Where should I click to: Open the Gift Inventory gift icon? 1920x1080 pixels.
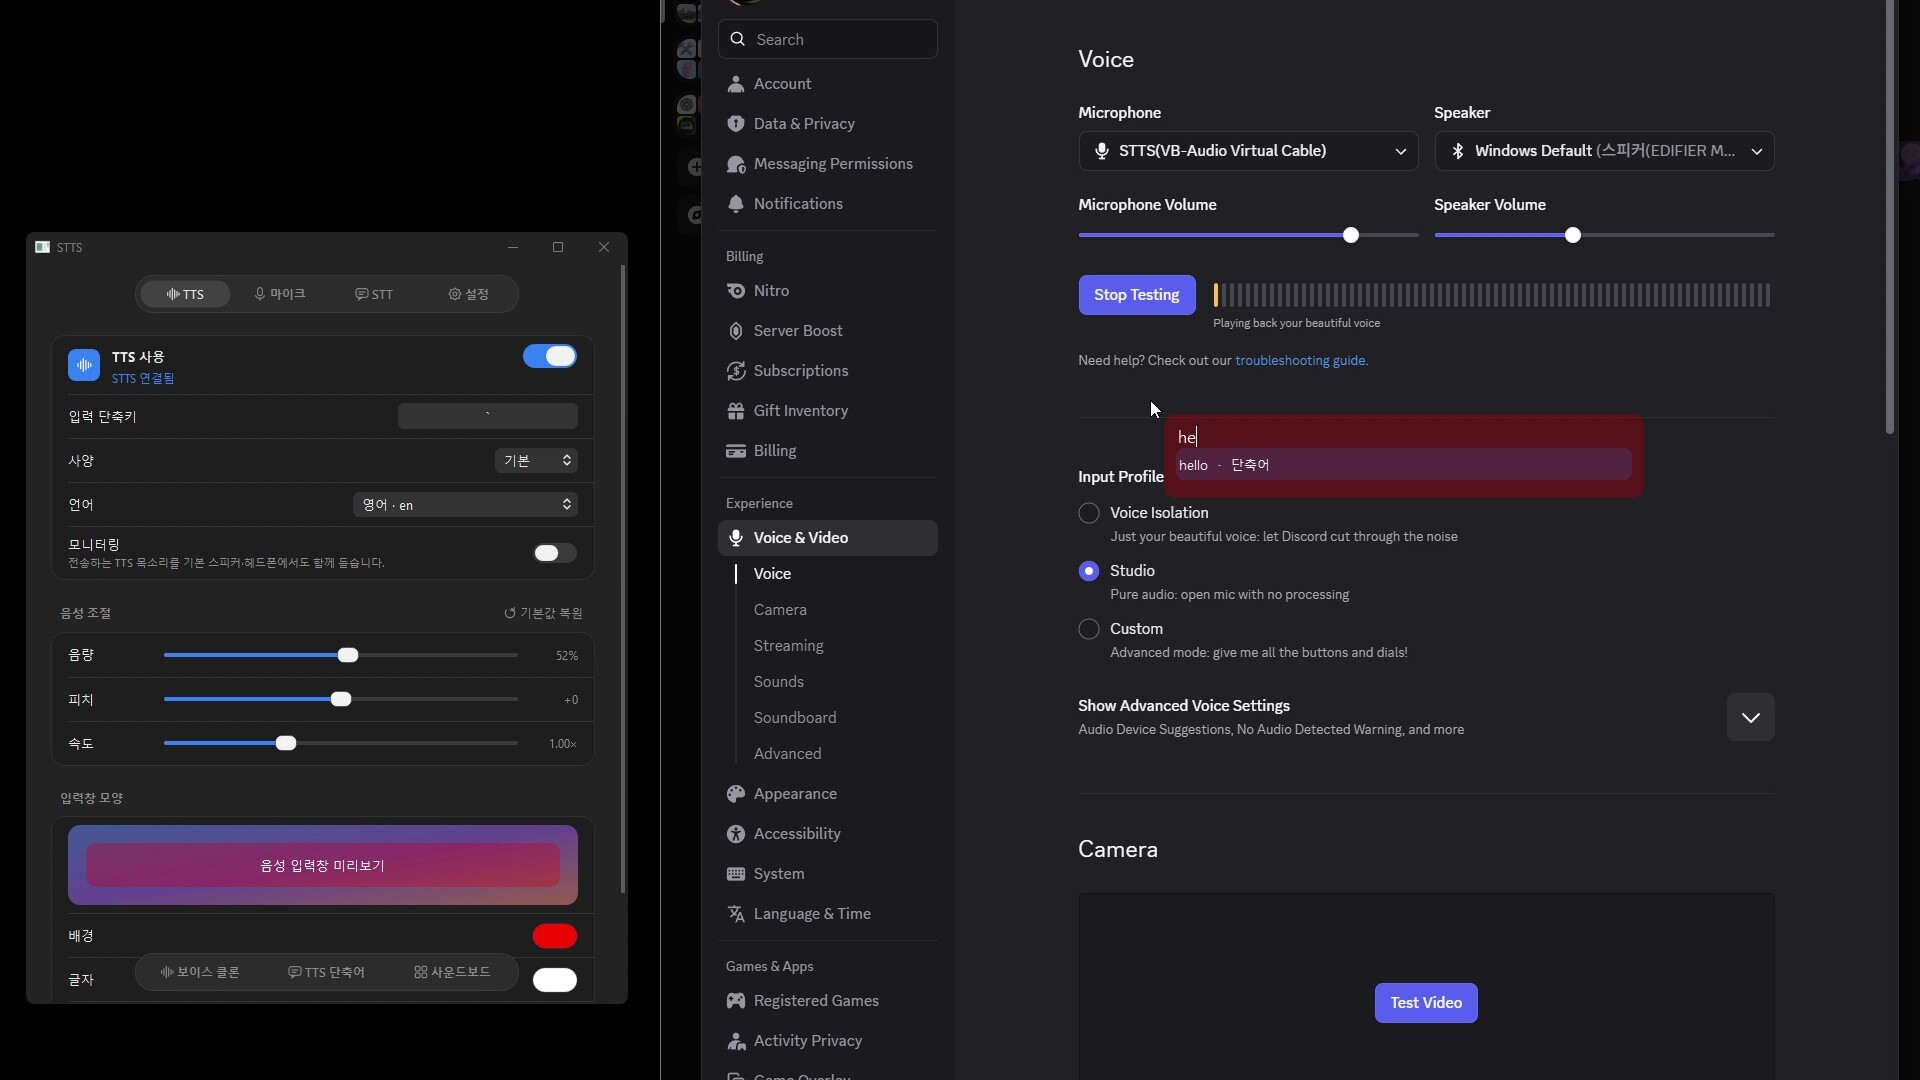[736, 411]
